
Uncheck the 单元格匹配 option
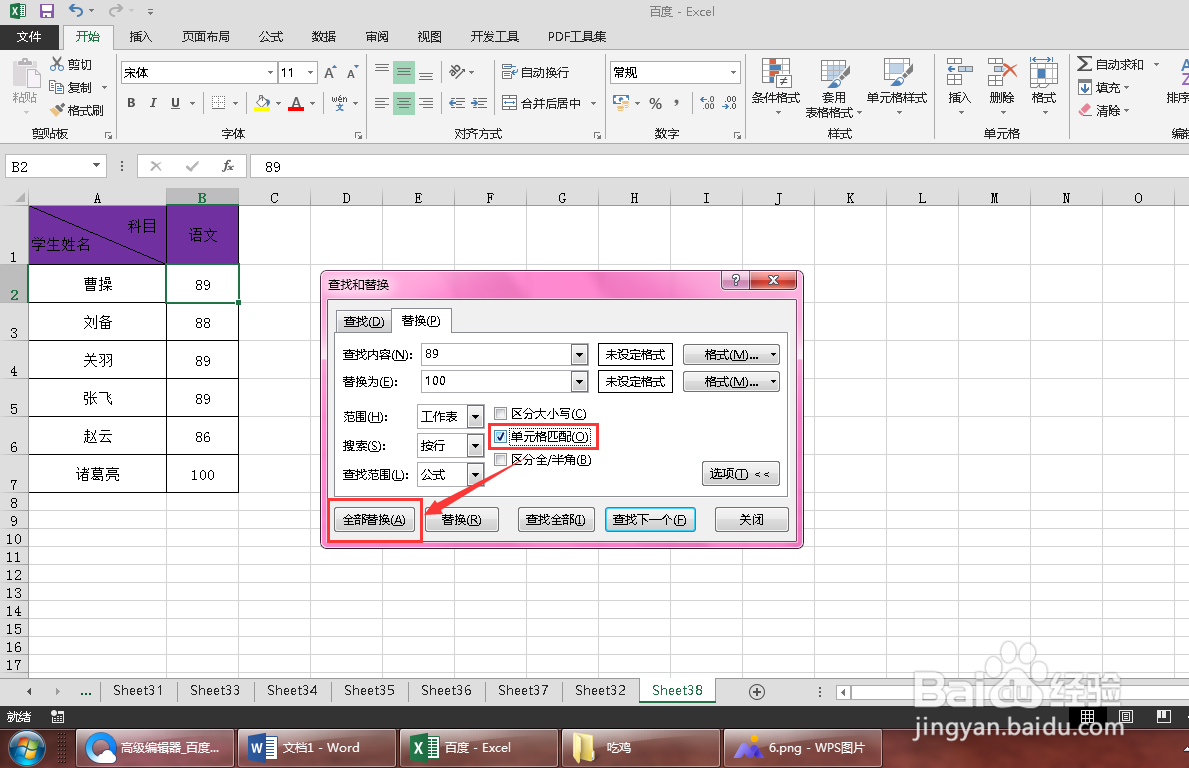tap(498, 436)
